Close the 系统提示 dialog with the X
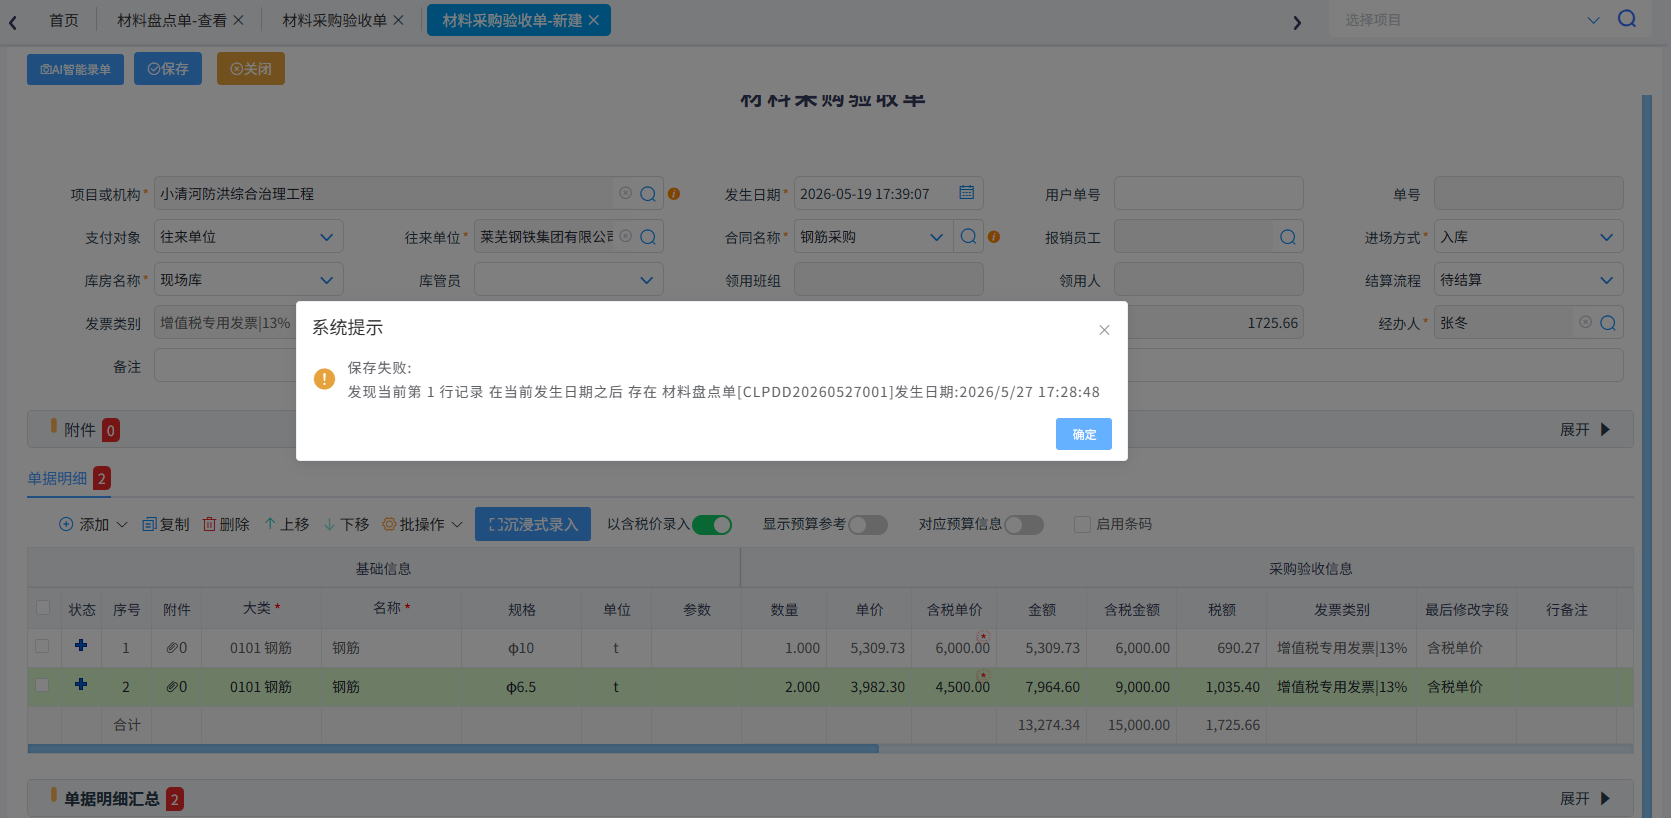 pos(1104,330)
